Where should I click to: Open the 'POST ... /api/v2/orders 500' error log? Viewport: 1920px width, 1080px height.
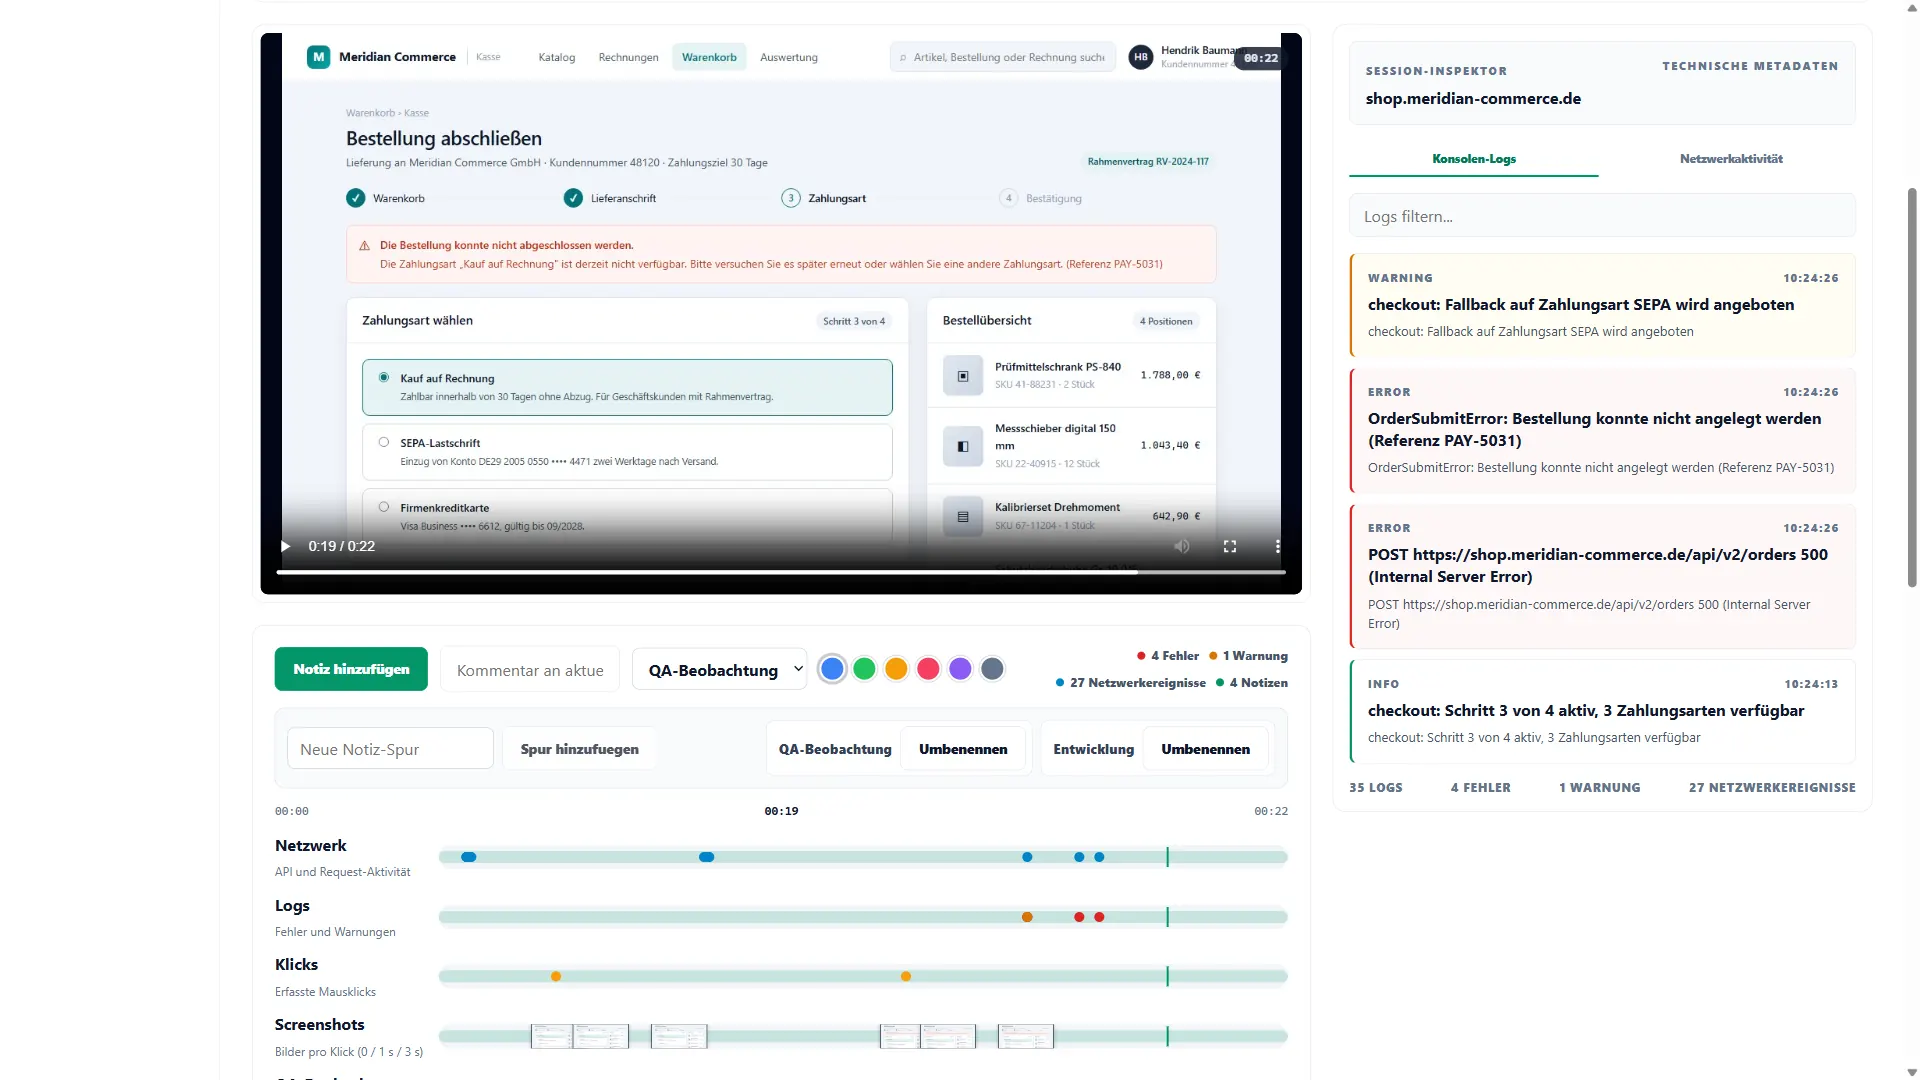pyautogui.click(x=1602, y=576)
